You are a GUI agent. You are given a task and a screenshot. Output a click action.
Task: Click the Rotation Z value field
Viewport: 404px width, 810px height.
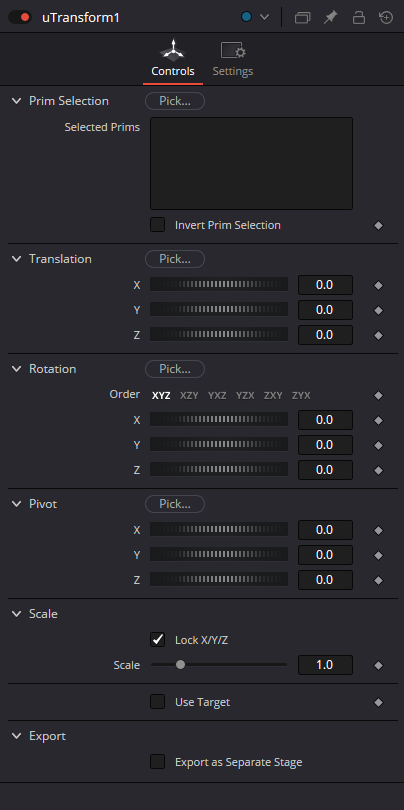coord(325,470)
